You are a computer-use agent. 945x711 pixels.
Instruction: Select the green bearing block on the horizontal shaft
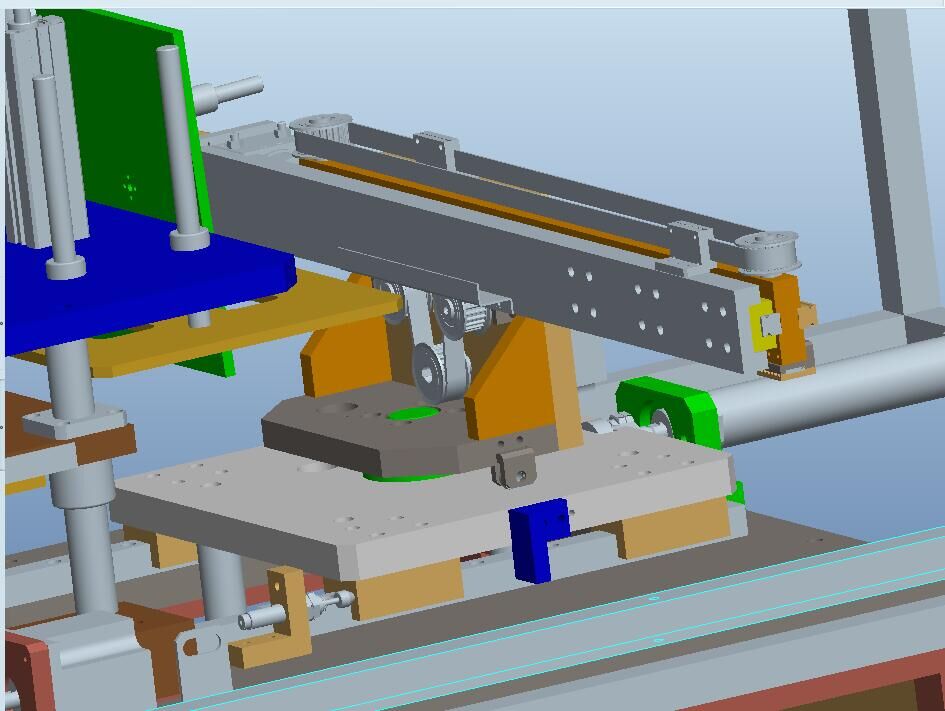click(x=668, y=413)
